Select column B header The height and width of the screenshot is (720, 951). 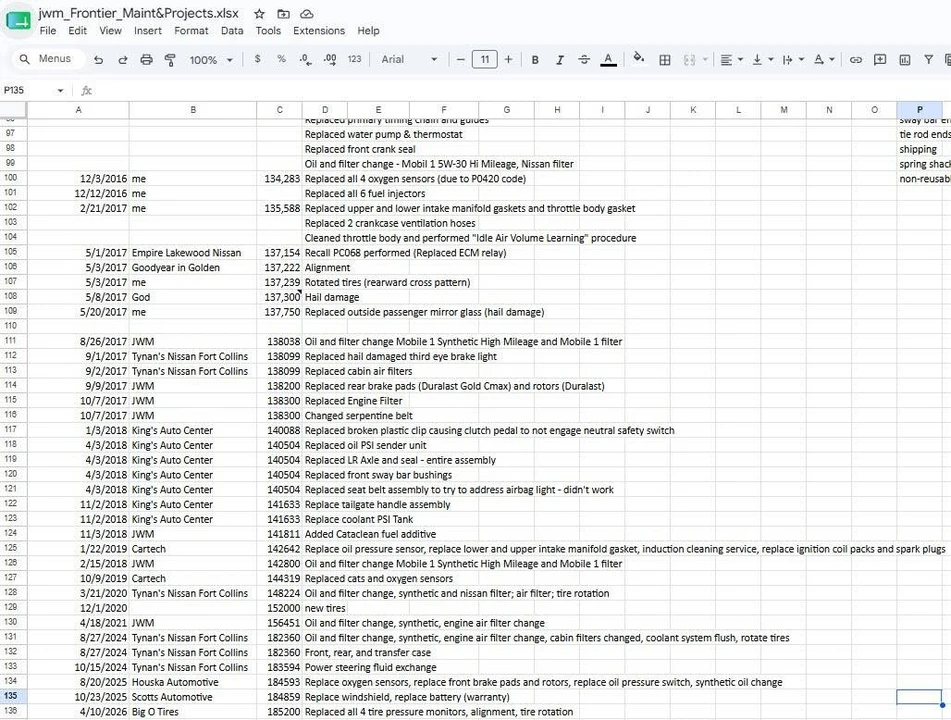pos(193,110)
